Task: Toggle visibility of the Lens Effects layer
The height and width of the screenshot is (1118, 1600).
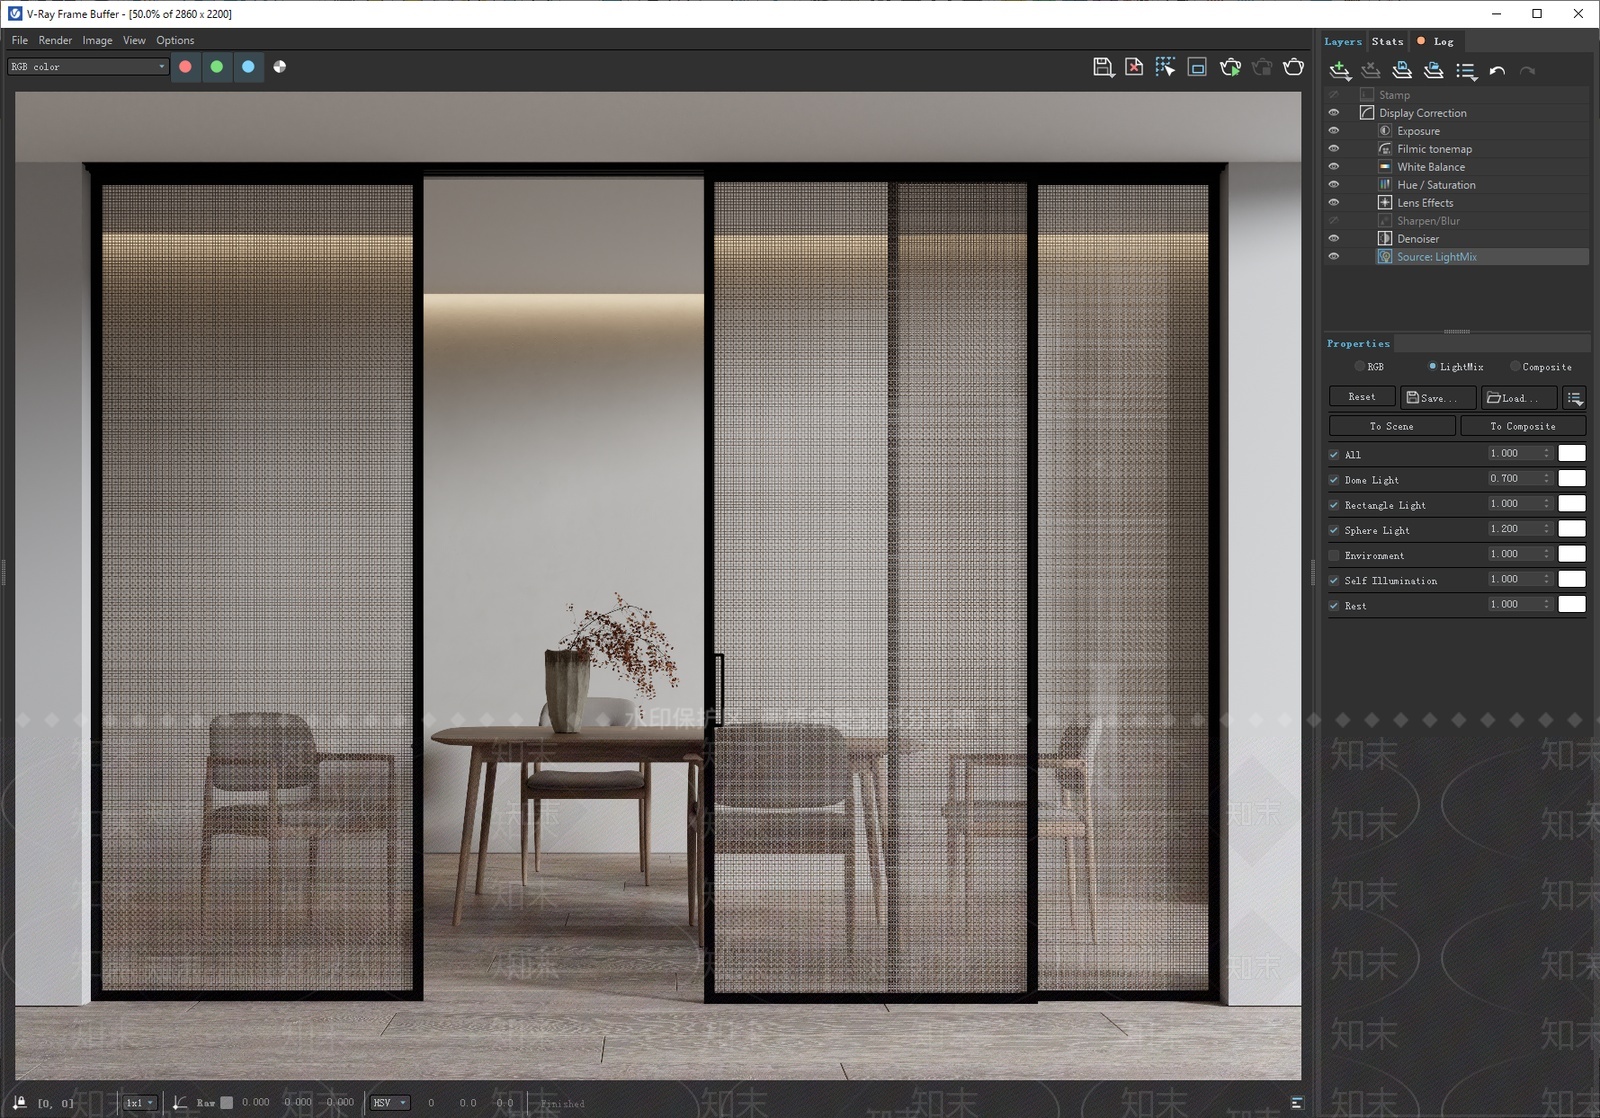Action: (x=1333, y=203)
